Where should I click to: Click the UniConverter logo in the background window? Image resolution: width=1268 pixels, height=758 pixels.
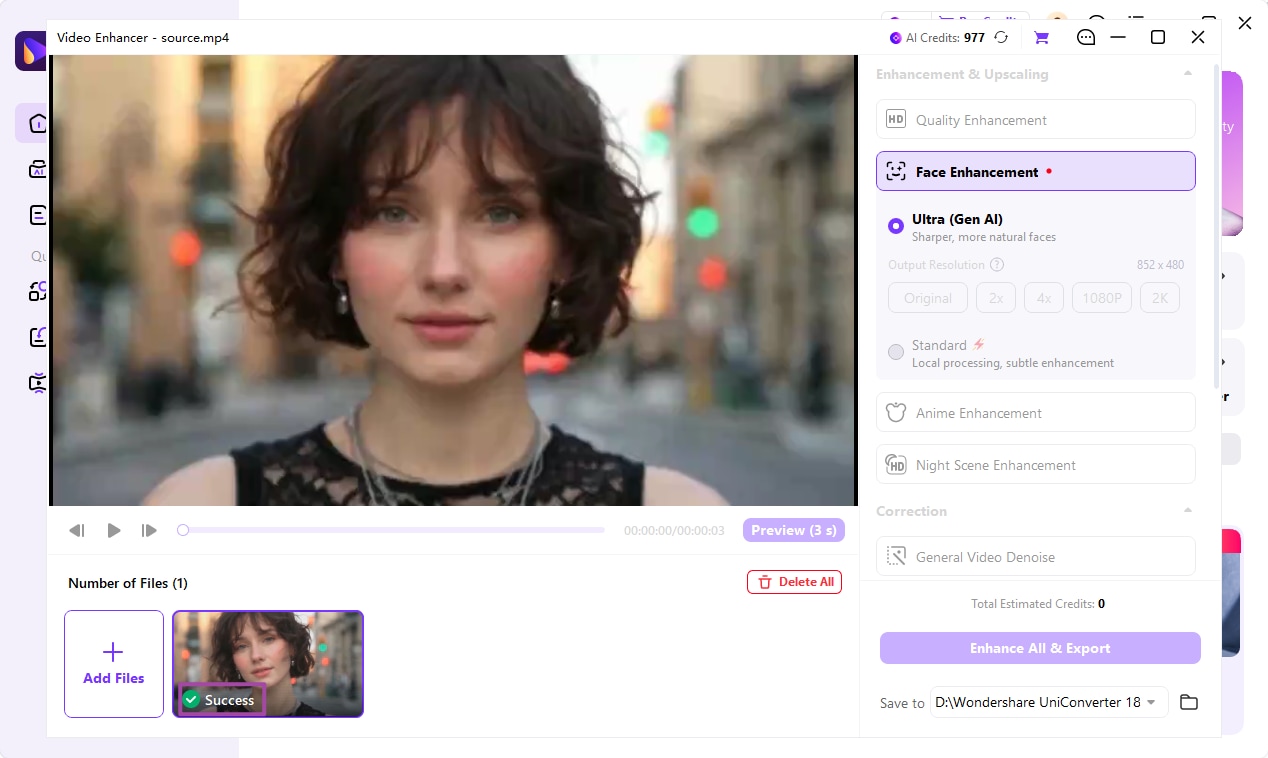coord(30,50)
